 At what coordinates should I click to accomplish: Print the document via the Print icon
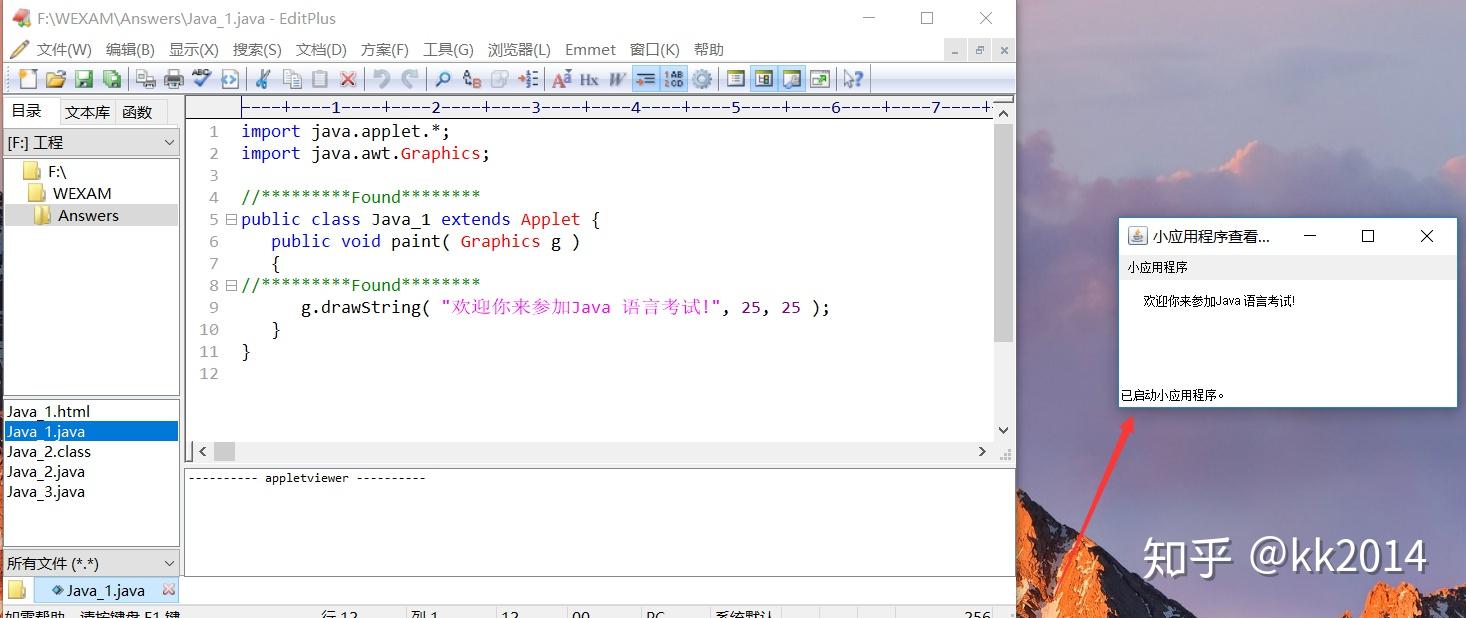tap(172, 78)
